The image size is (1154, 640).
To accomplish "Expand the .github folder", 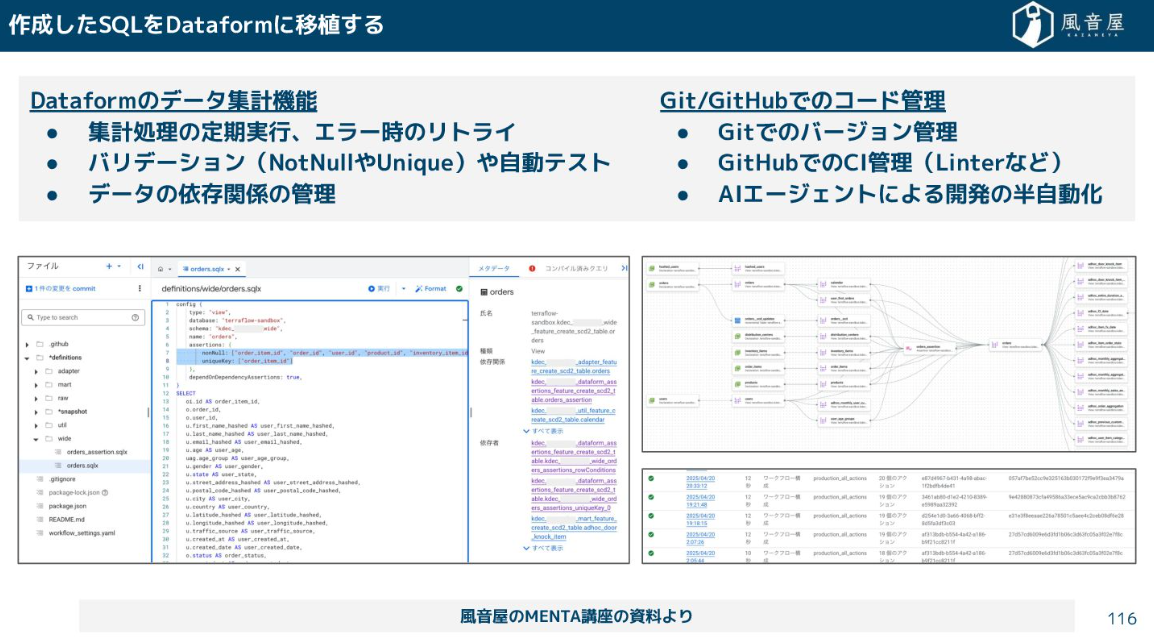I will pyautogui.click(x=27, y=343).
